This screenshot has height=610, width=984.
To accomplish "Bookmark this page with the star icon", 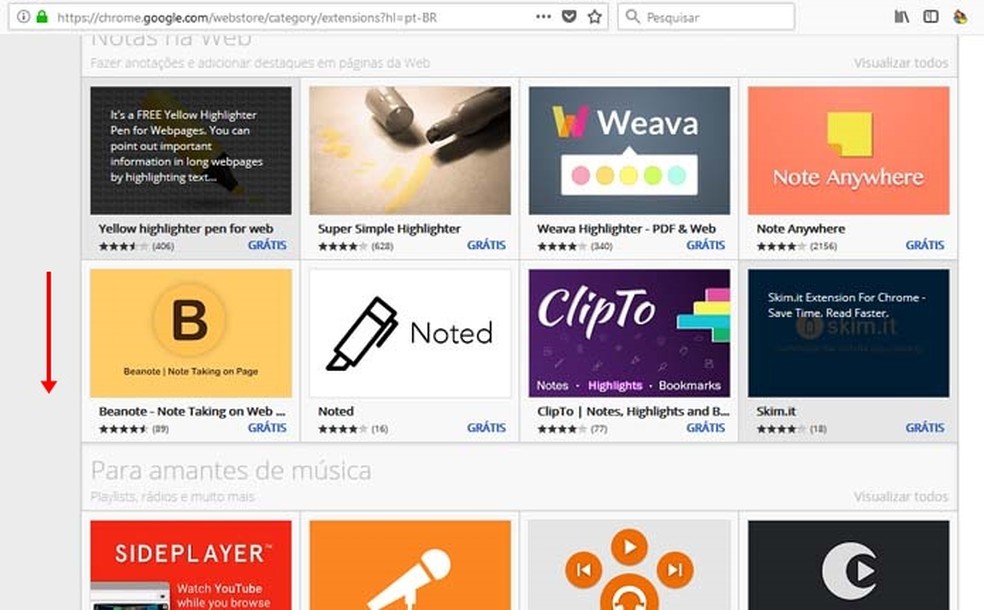I will (595, 17).
